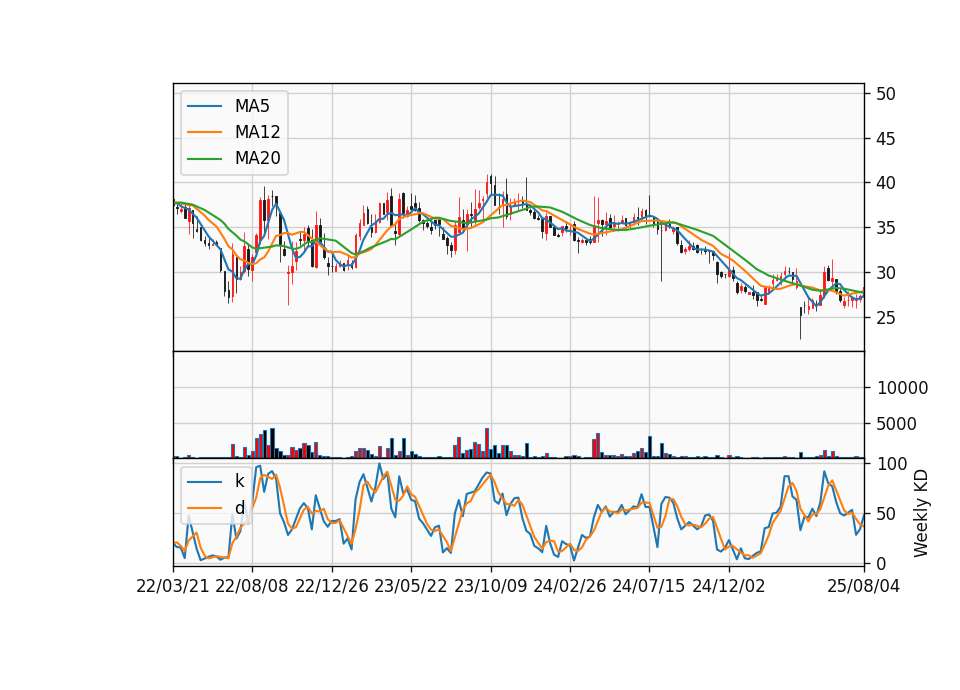Click the d legend label in KD panel
The image size is (960, 690).
coord(240,508)
